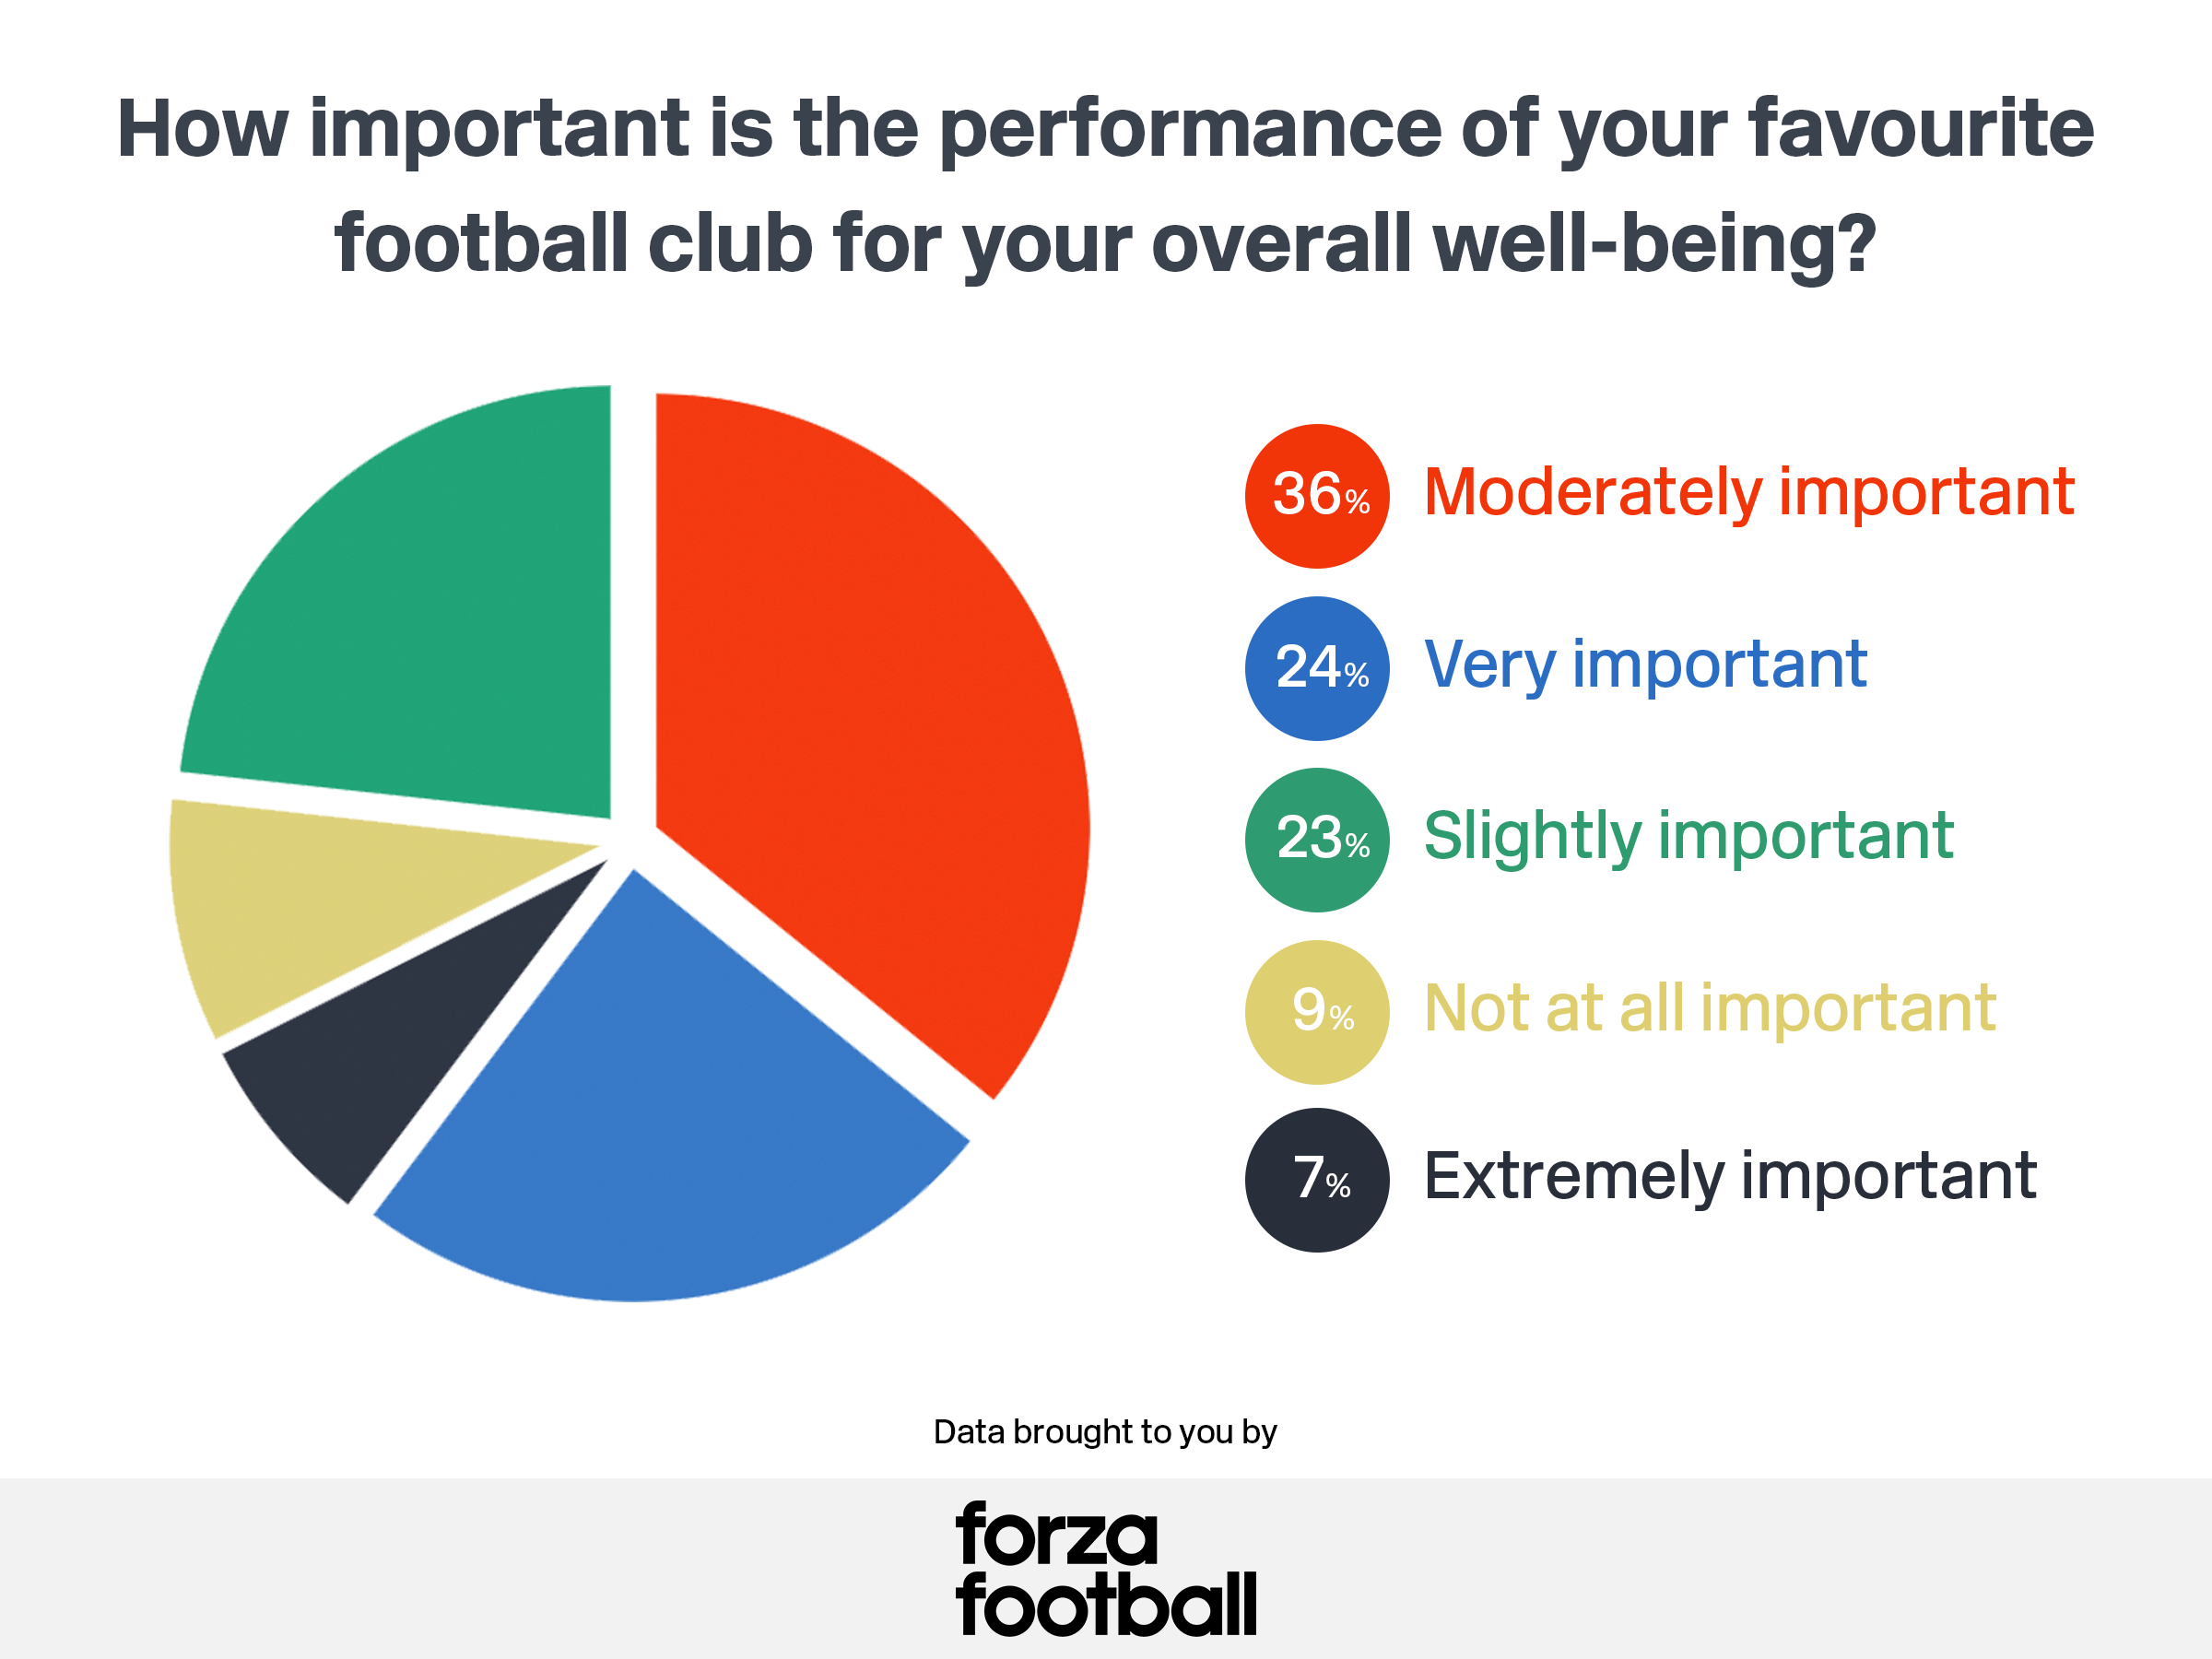Click the Data brought to you by text

coord(1105,1432)
